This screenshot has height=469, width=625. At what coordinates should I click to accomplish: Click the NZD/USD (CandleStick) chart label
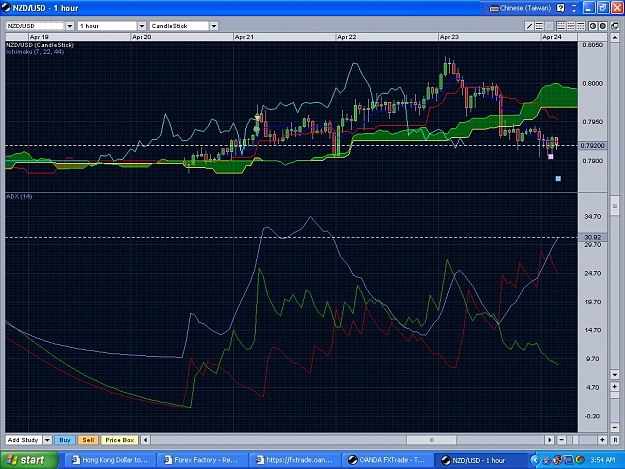(40, 45)
